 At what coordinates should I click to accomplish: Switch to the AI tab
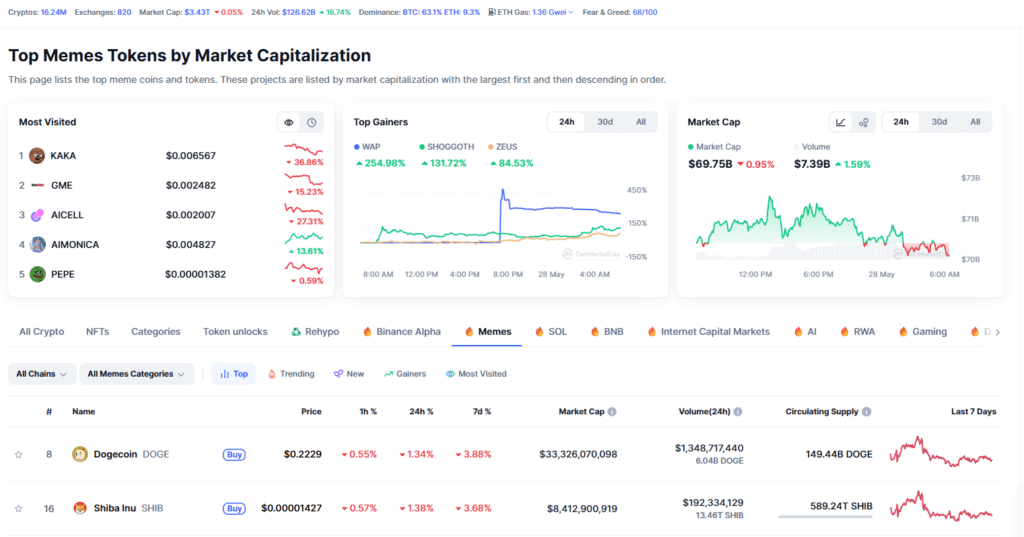coord(805,332)
